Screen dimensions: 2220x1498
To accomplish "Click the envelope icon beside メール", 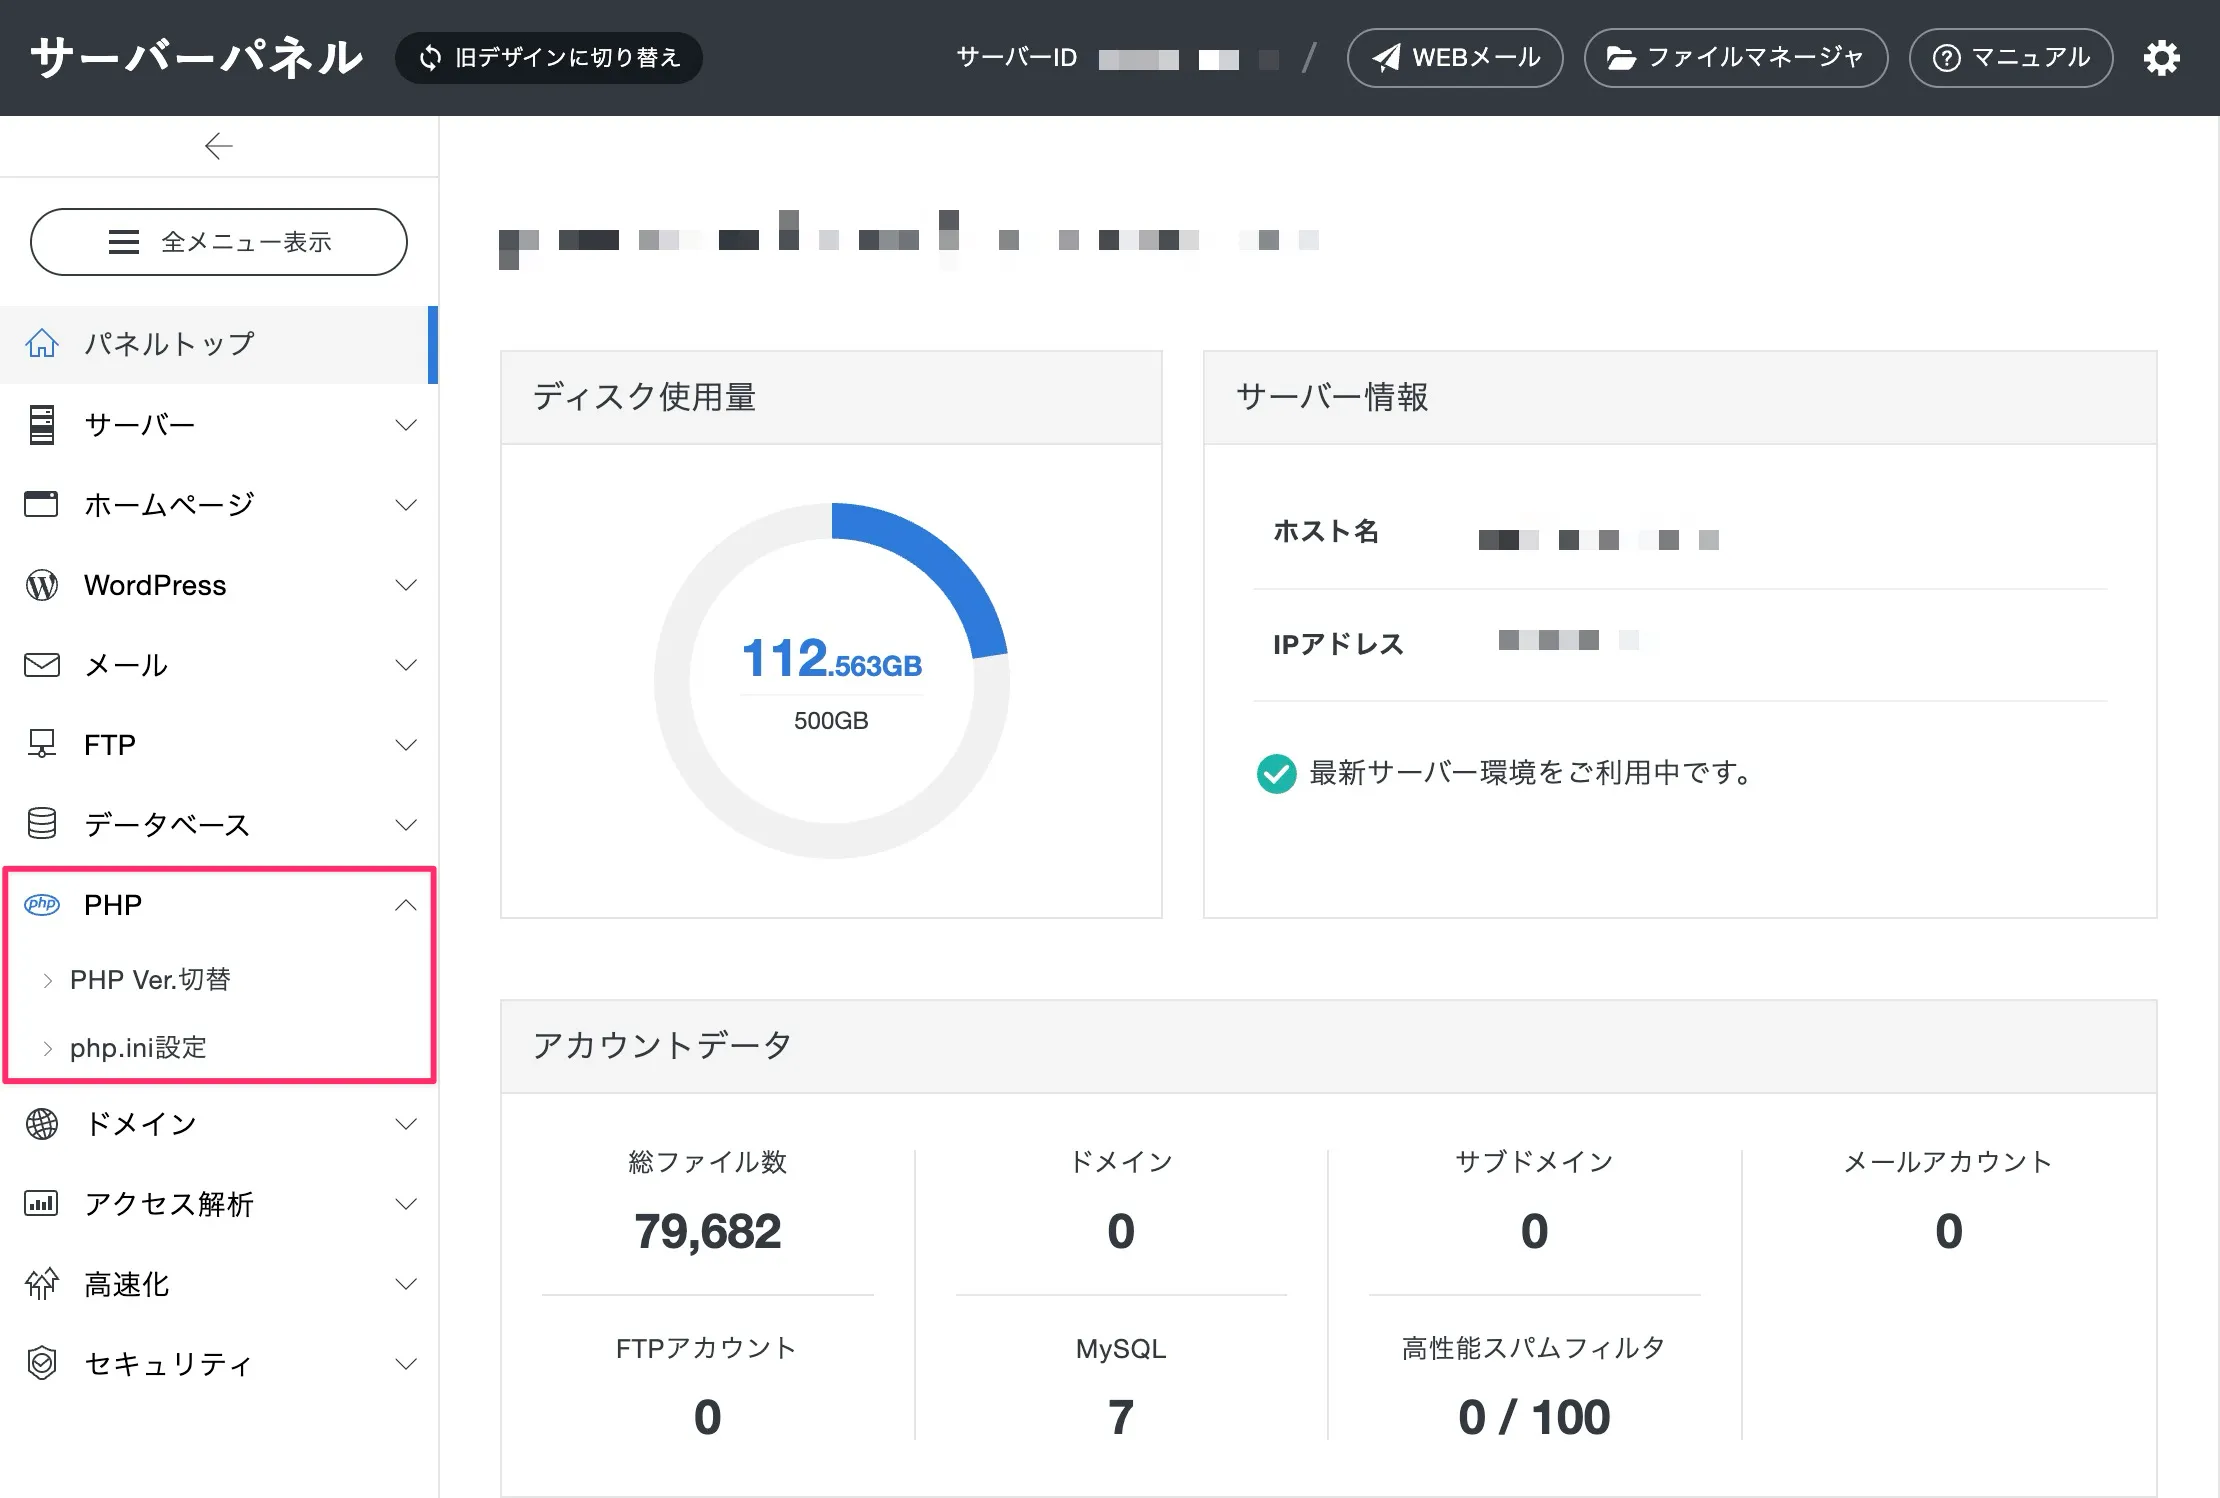I will pyautogui.click(x=42, y=665).
